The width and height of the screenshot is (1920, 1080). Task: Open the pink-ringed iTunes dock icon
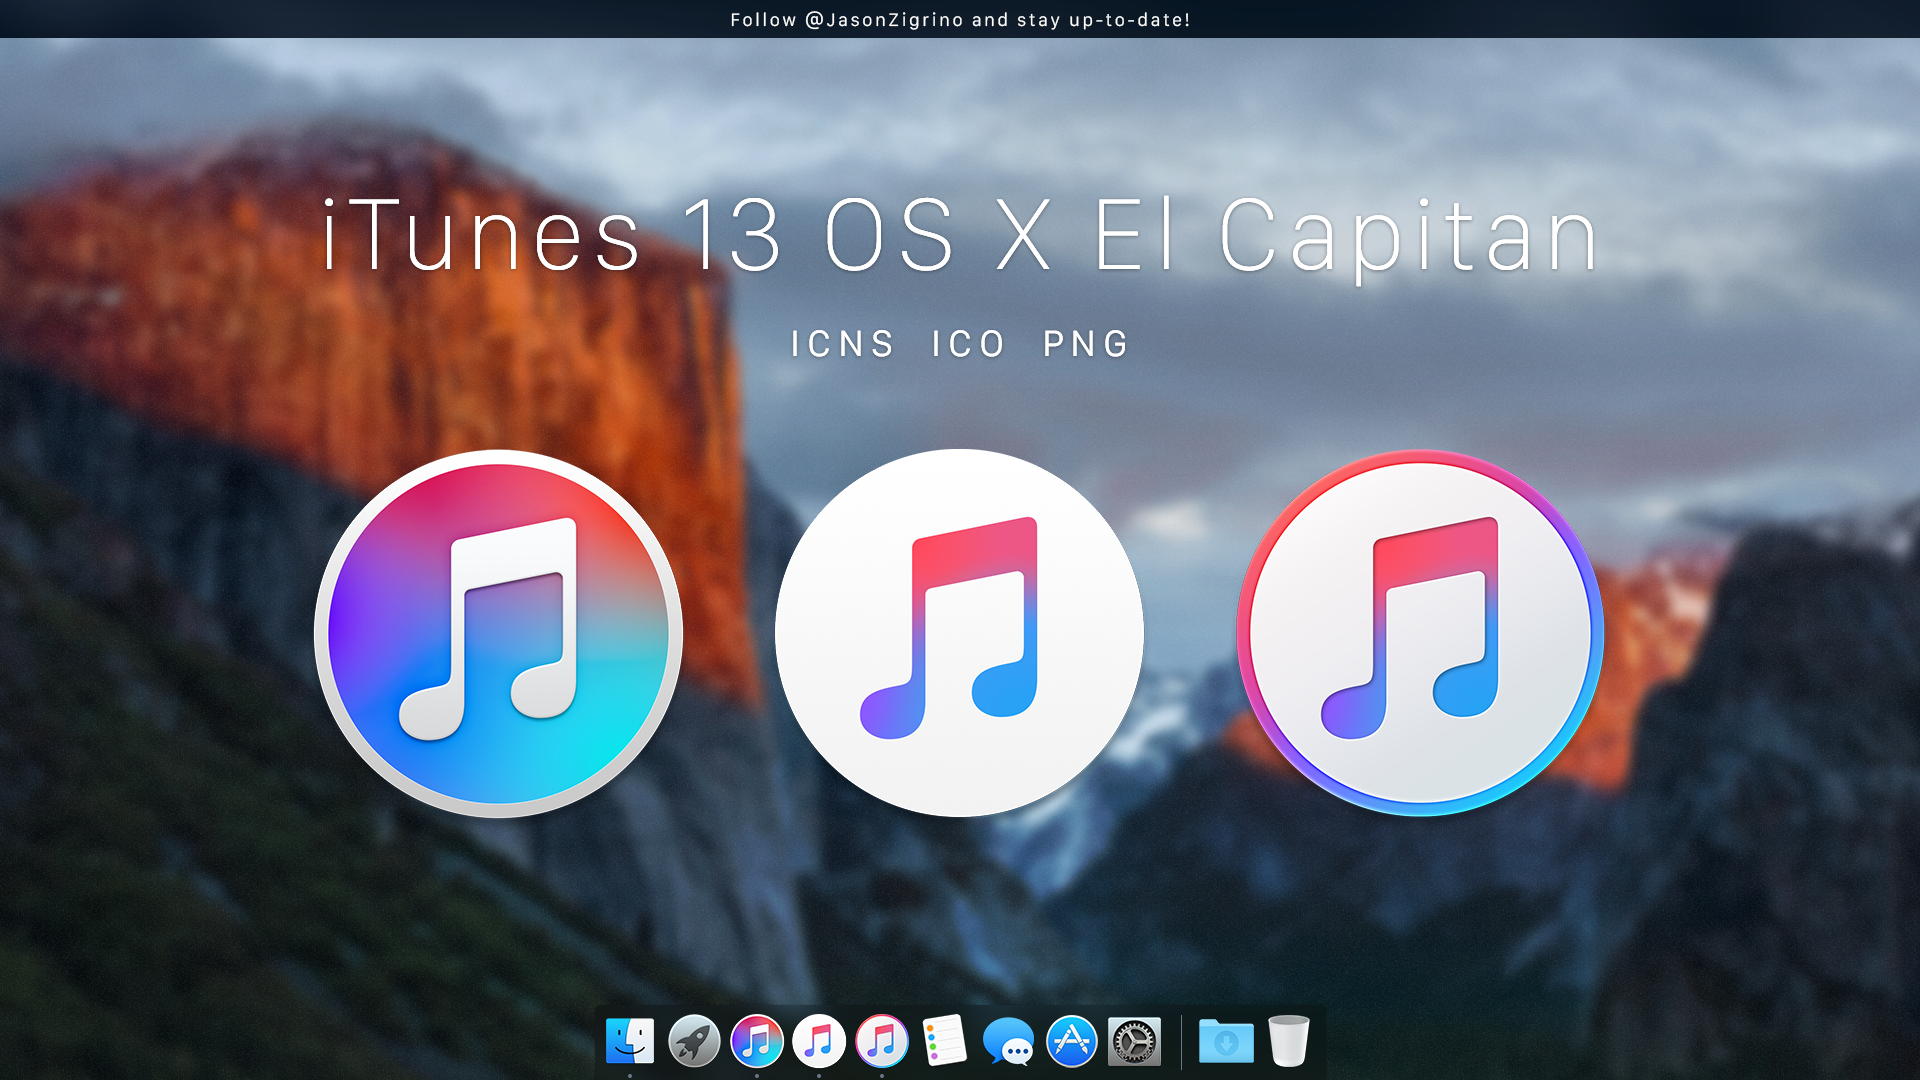(882, 1041)
